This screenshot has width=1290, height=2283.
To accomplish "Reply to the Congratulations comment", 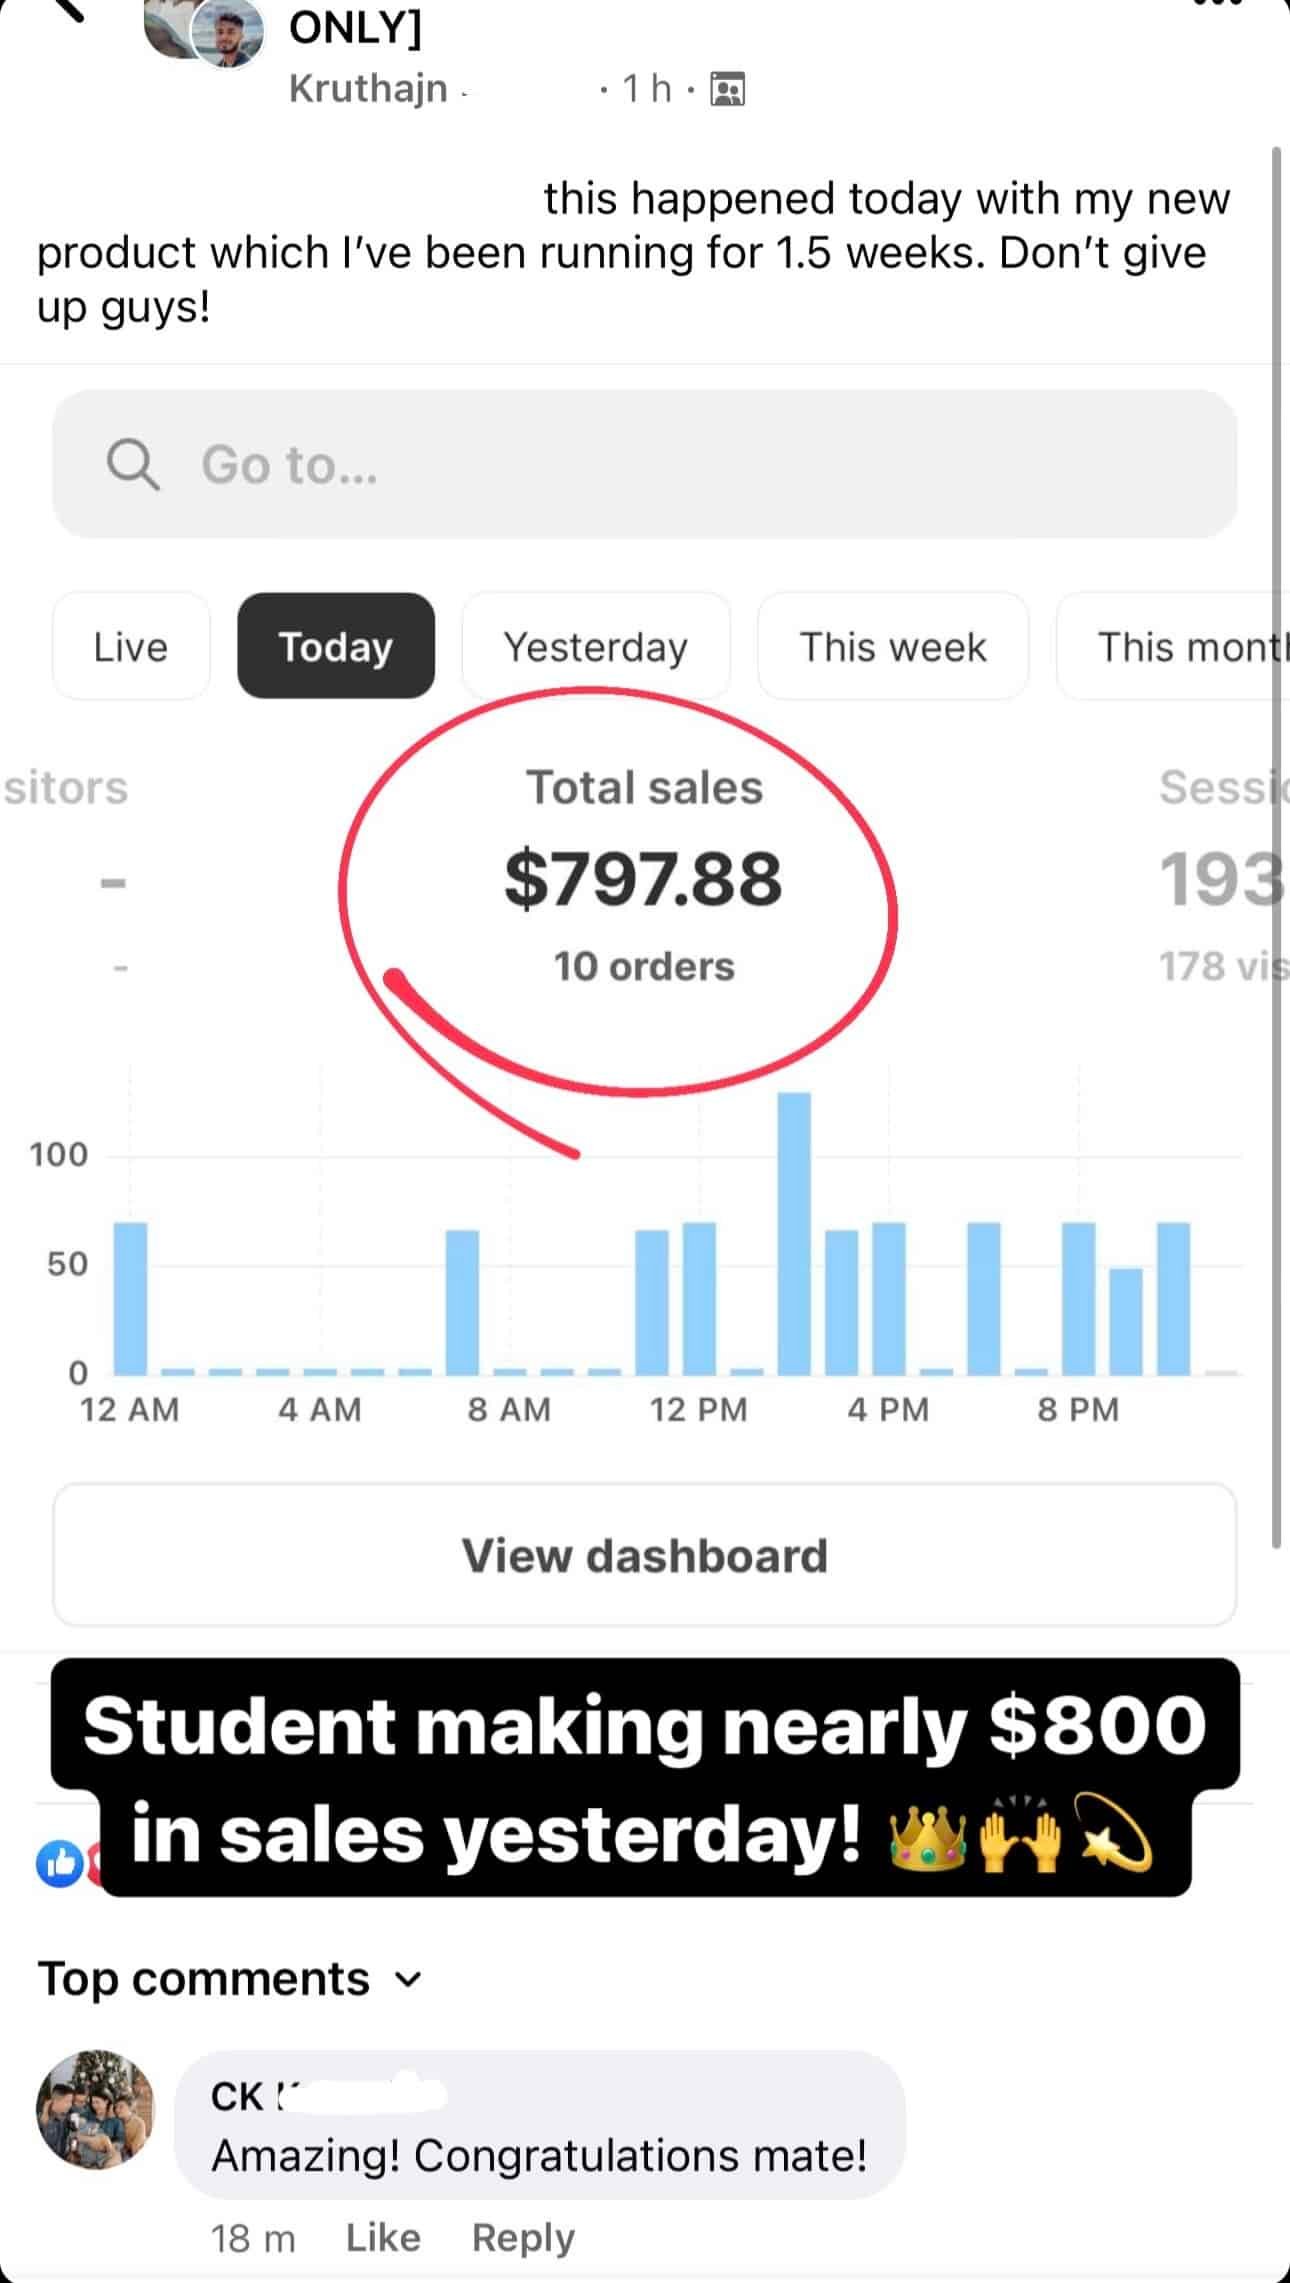I will tap(523, 2237).
